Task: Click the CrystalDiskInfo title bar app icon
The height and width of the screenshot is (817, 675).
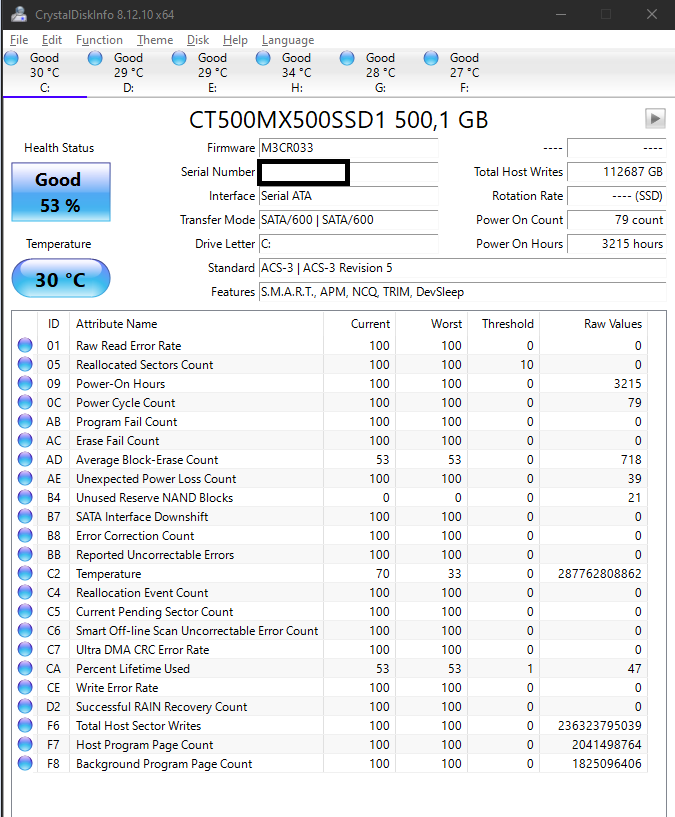Action: pos(19,14)
